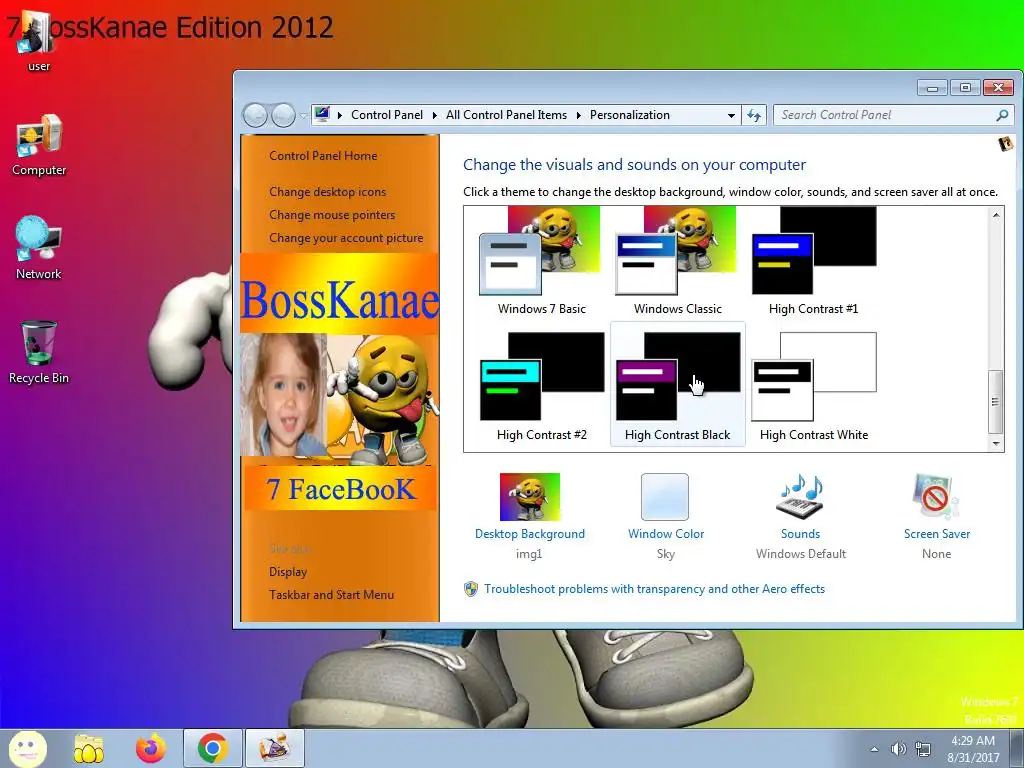Click the Back navigation button
The width and height of the screenshot is (1024, 768).
(x=255, y=116)
